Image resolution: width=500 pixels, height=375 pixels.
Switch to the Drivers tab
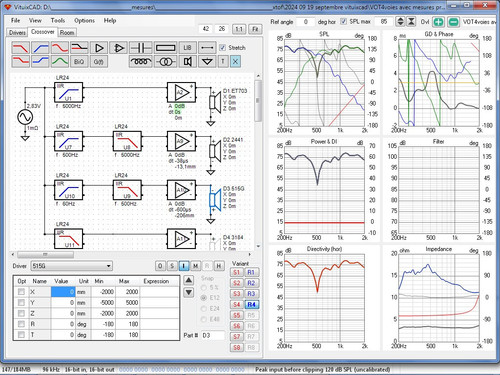pos(17,32)
